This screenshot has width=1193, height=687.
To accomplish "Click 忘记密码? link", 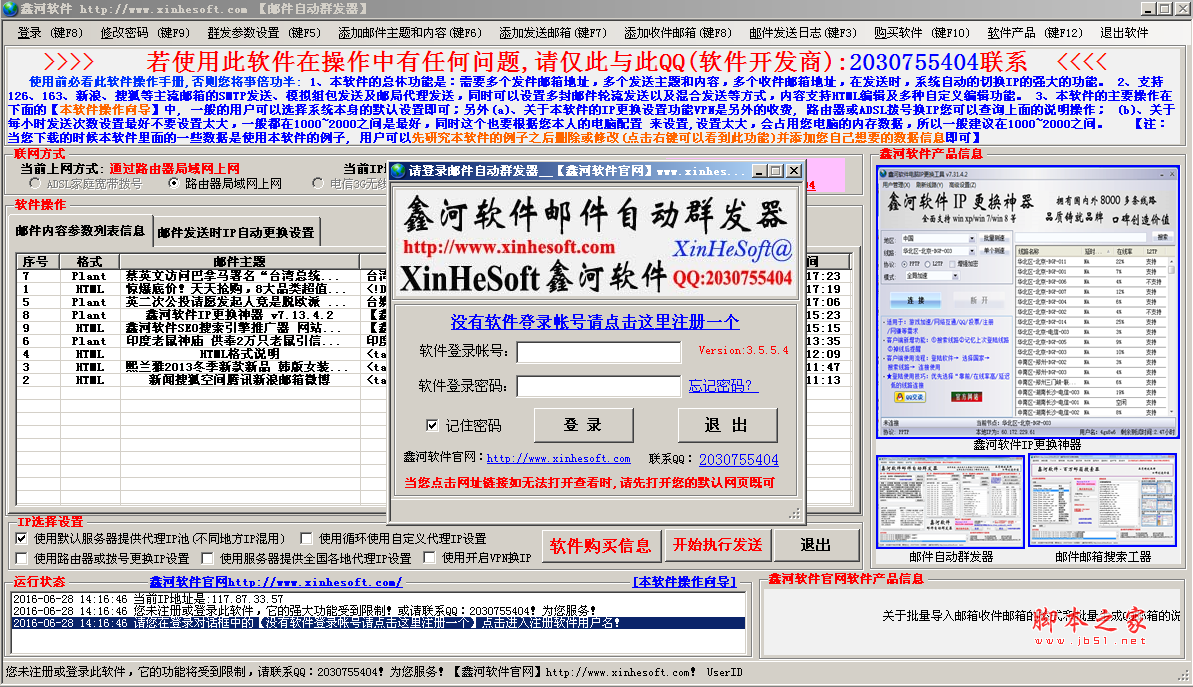I will pos(723,386).
